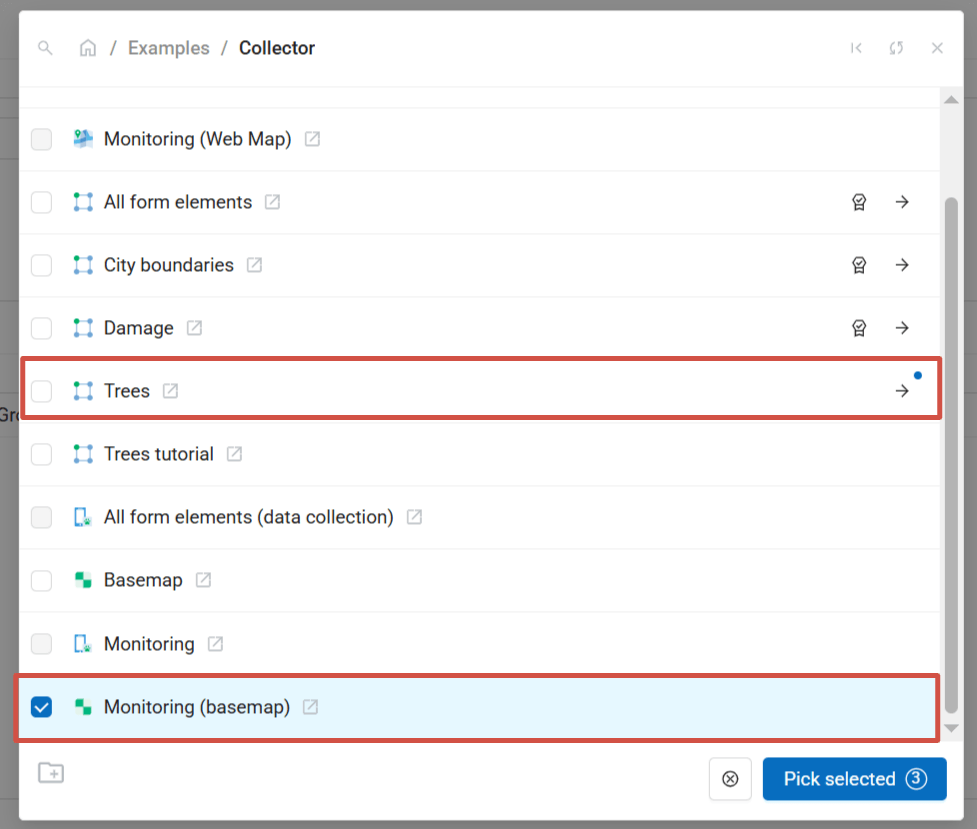Navigate to Examples breadcrumb
The height and width of the screenshot is (829, 977).
[x=169, y=48]
